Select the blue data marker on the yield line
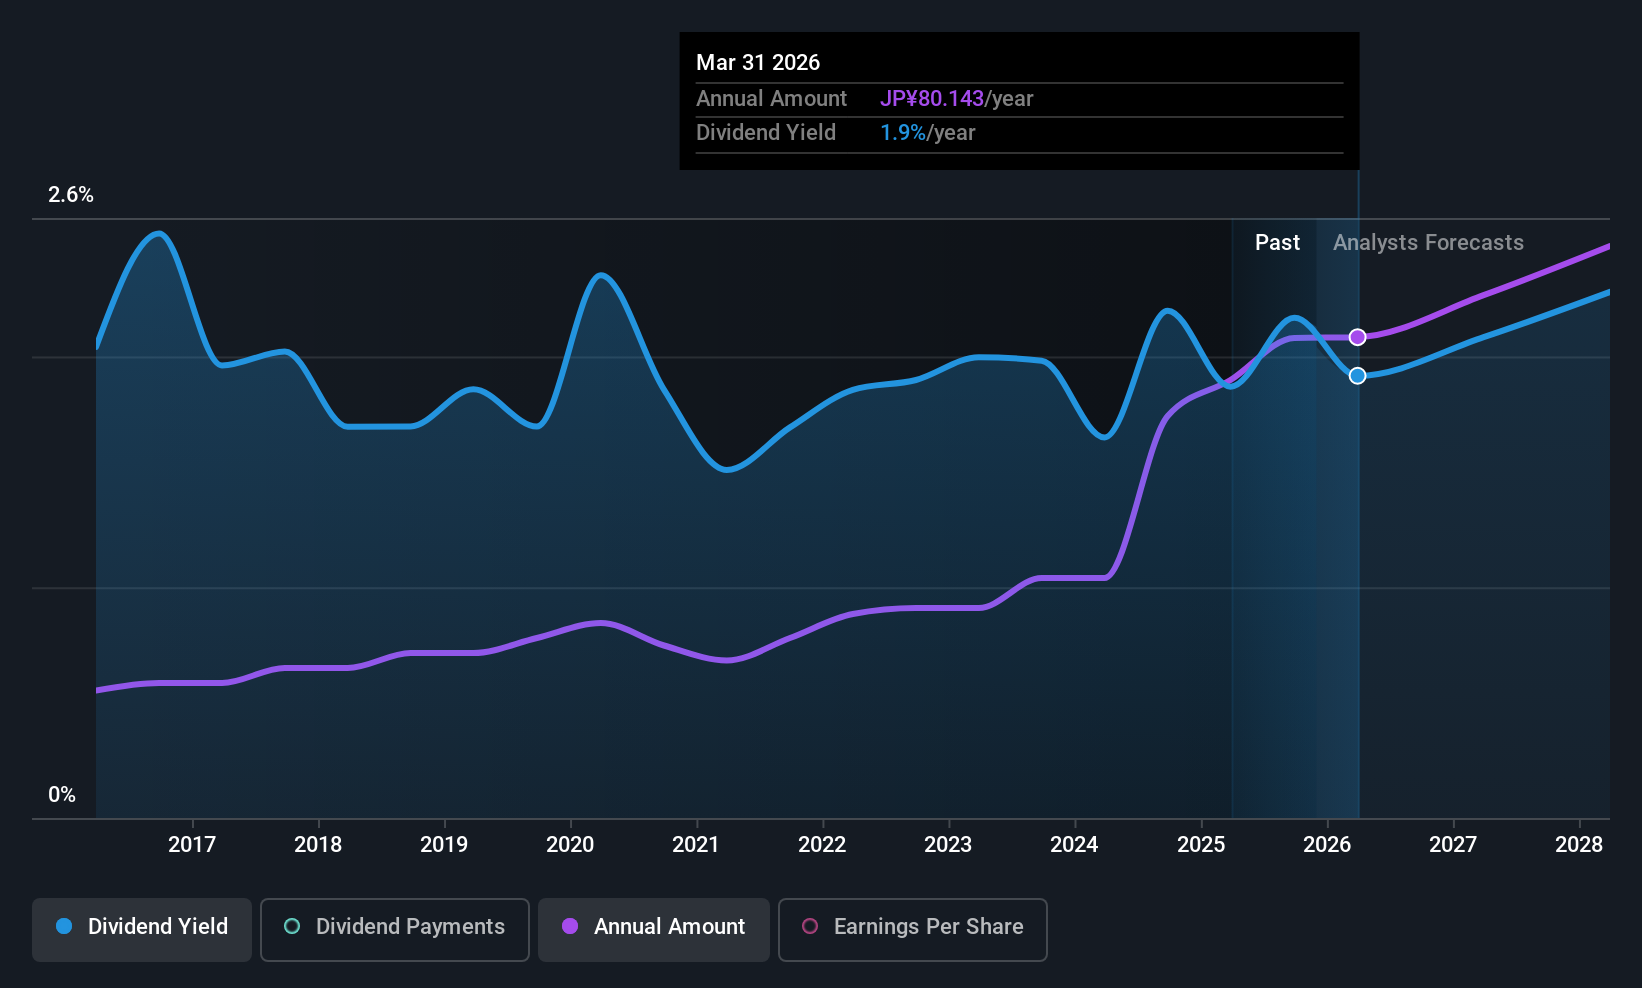Screen dimensions: 1642x988 1357,376
